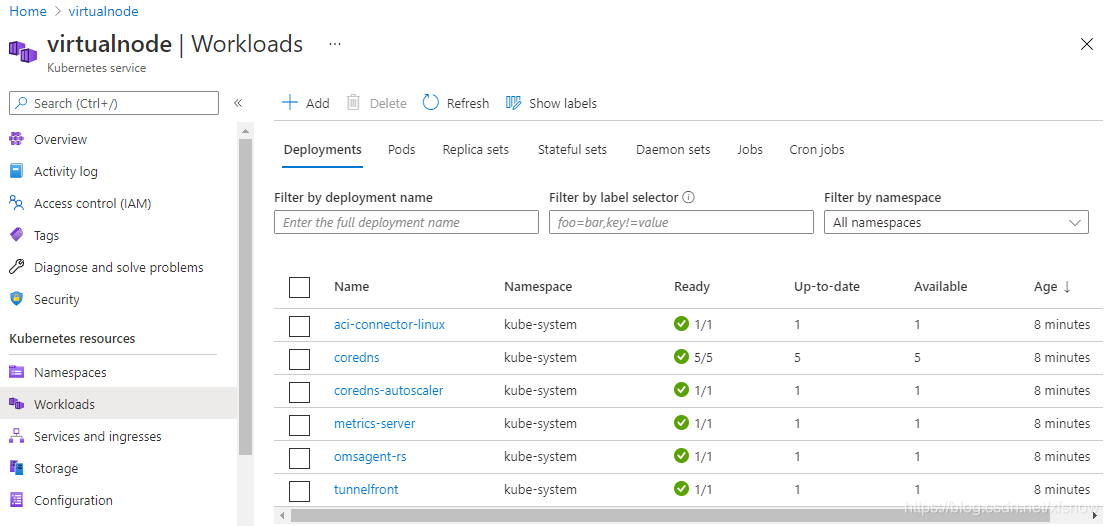
Task: Open the coredns deployment link
Action: coord(356,358)
